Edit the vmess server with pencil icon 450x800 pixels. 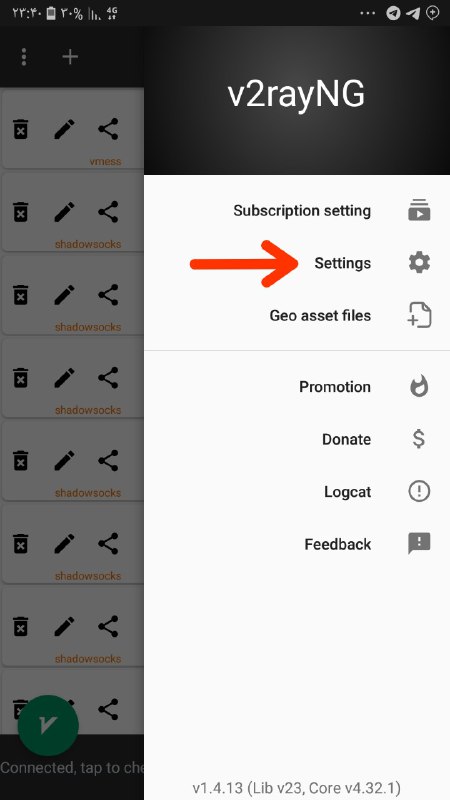[x=64, y=129]
